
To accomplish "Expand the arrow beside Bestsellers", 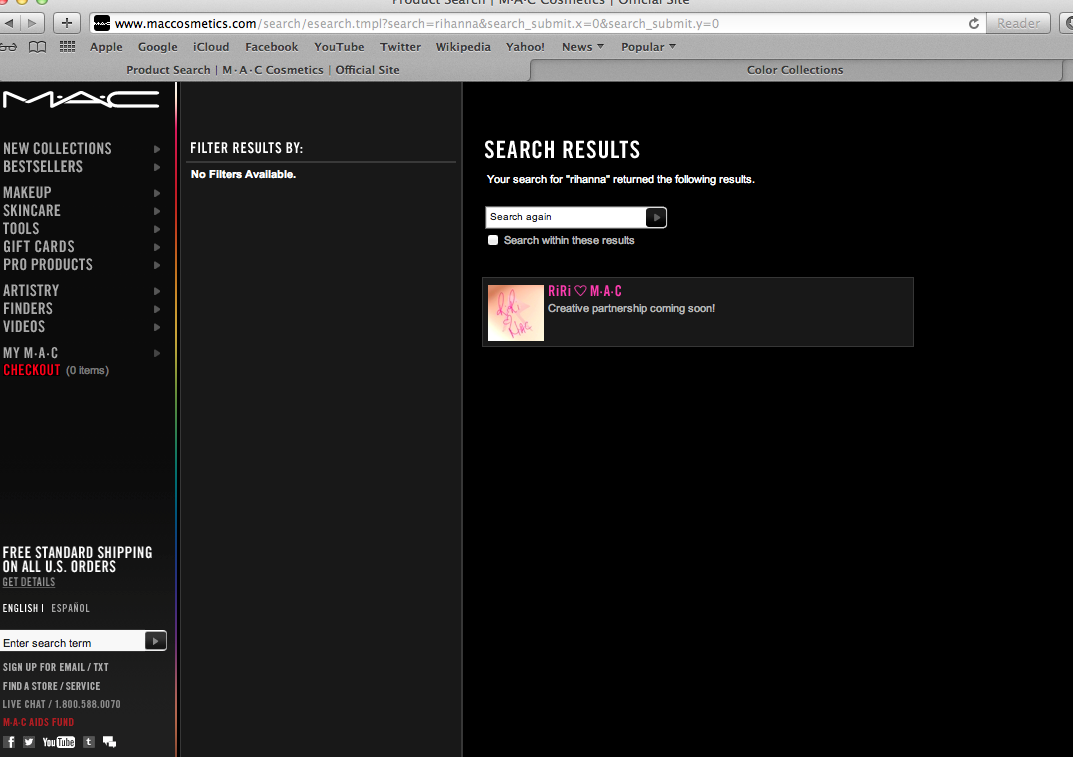I will [x=157, y=167].
